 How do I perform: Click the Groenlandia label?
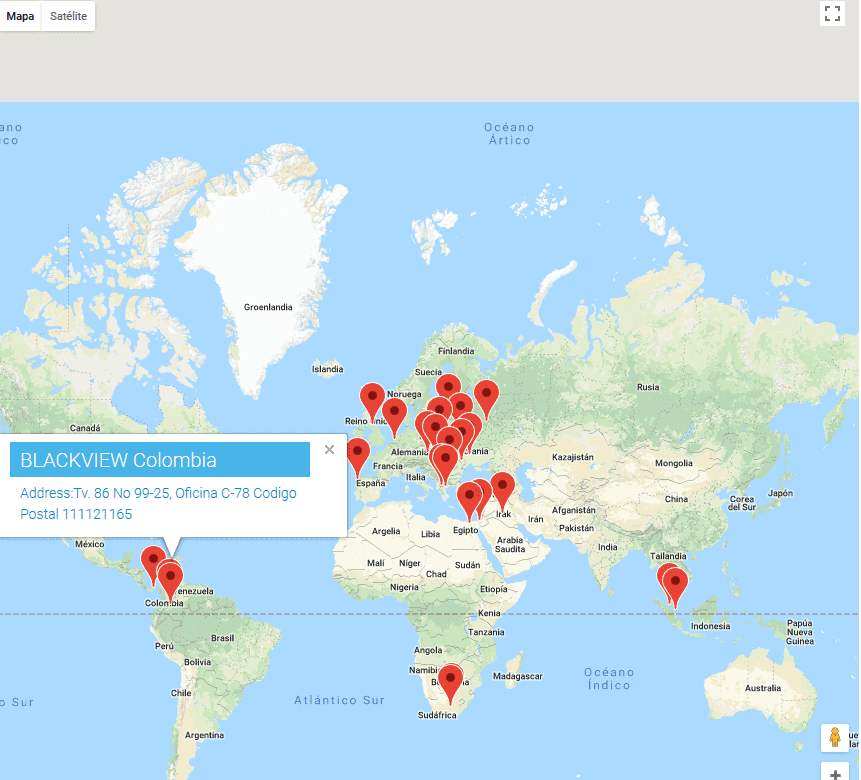pos(268,307)
